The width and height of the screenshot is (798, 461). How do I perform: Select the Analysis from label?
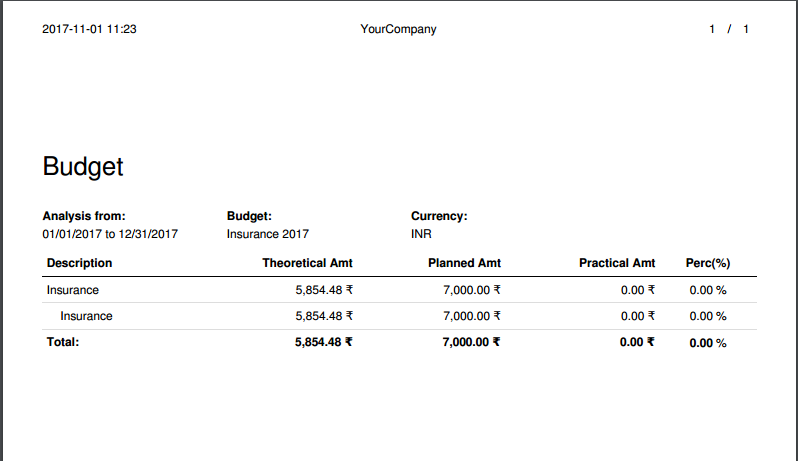pyautogui.click(x=84, y=216)
